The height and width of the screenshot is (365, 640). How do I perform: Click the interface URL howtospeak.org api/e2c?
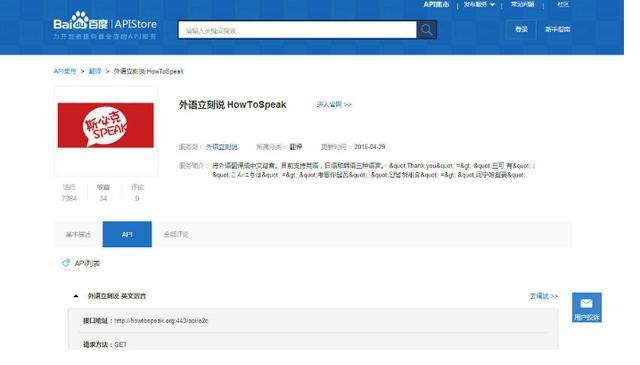pyautogui.click(x=161, y=321)
